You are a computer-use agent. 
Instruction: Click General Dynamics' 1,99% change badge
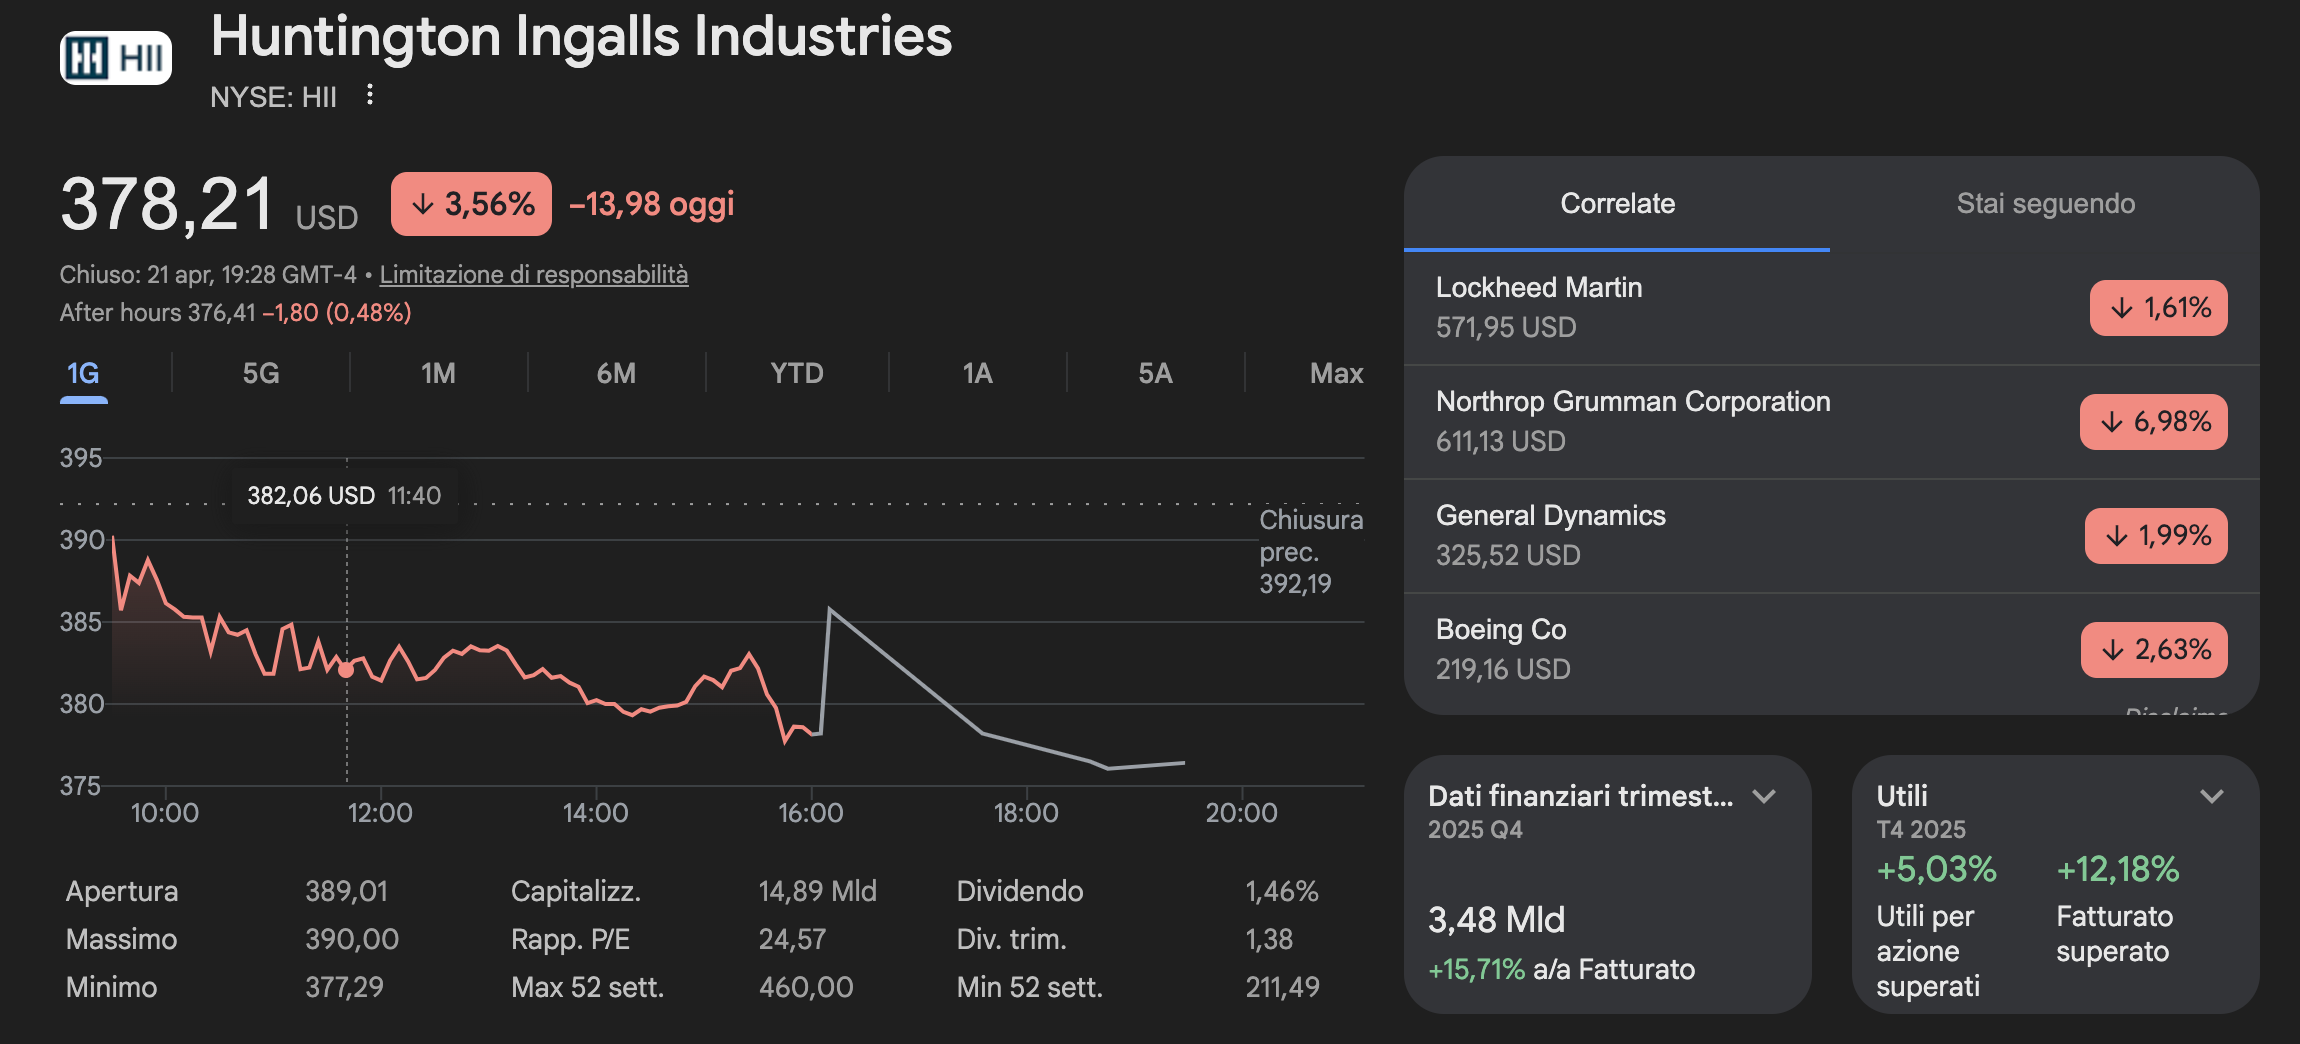click(2156, 536)
